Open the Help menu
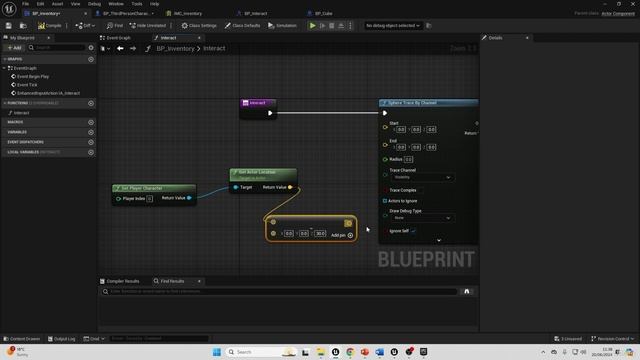The width and height of the screenshot is (640, 360). point(154,4)
